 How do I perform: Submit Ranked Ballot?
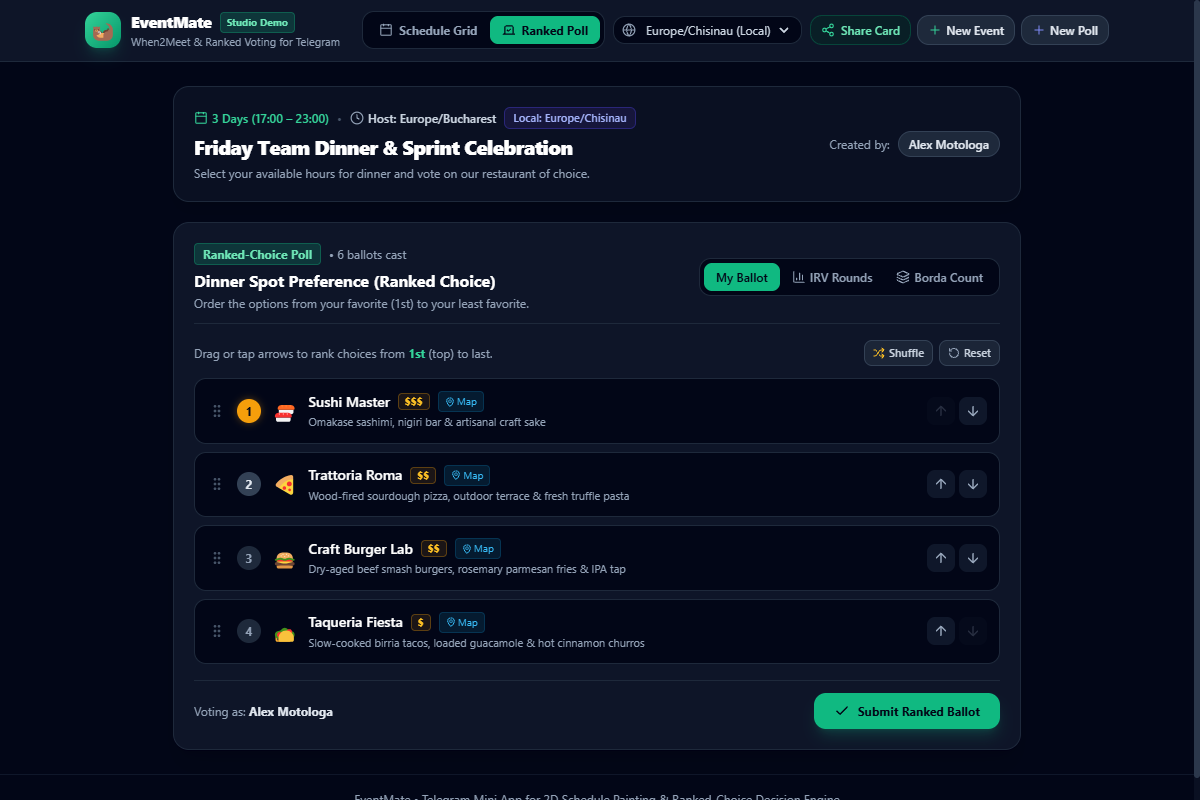(x=907, y=711)
